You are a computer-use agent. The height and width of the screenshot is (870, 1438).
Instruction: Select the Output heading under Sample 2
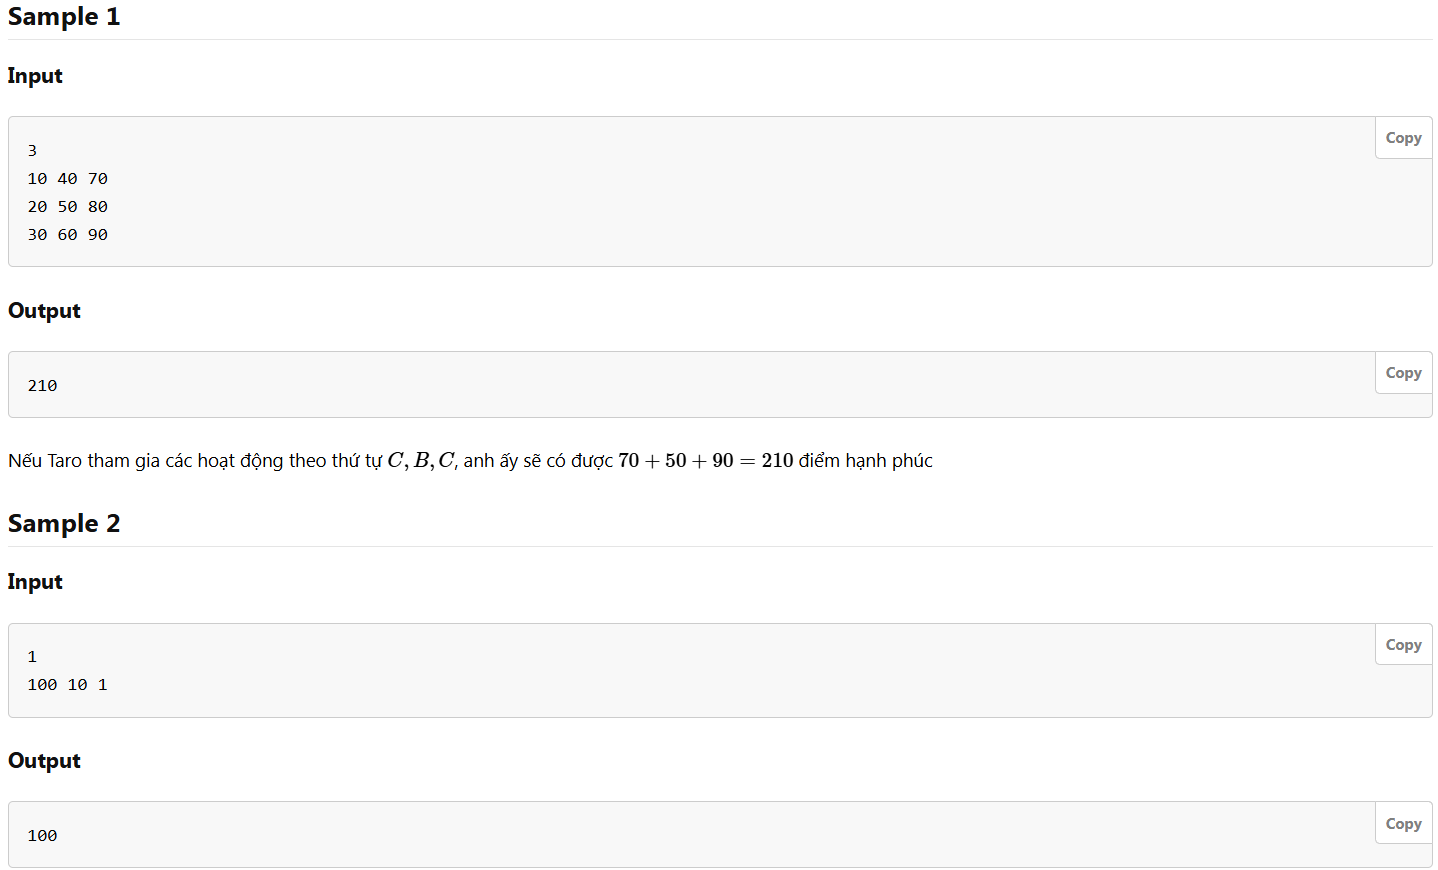tap(44, 761)
